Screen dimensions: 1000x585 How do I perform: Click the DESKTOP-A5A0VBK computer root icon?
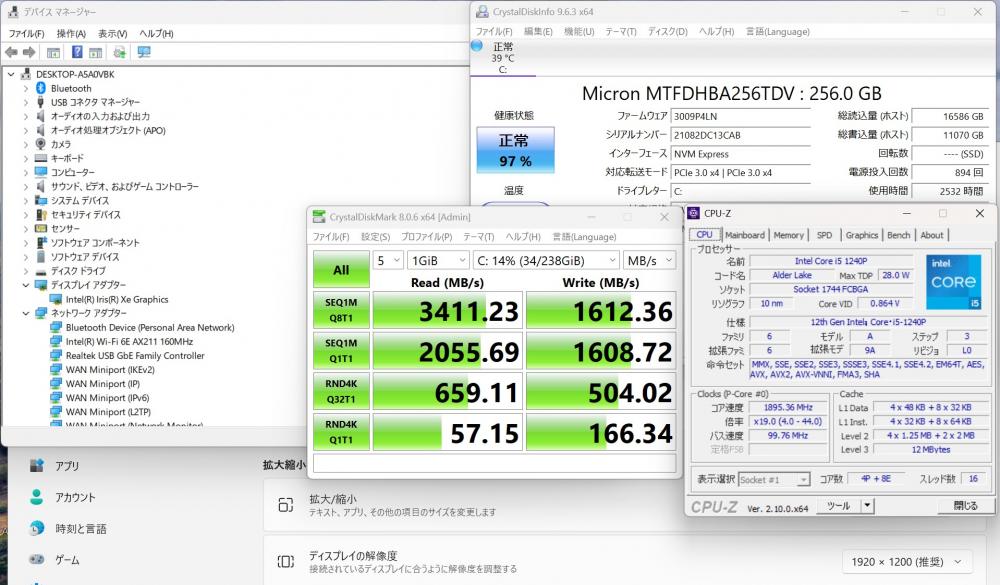tap(26, 74)
